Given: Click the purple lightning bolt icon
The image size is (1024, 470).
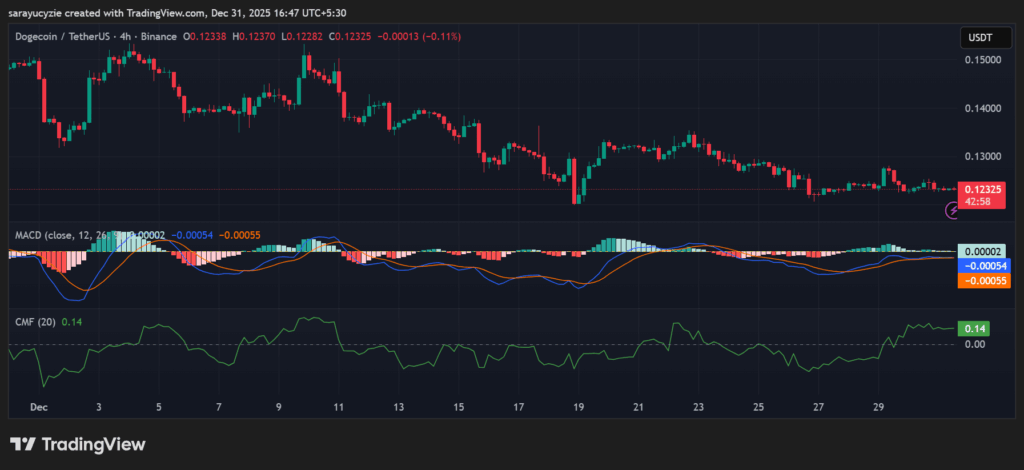Looking at the screenshot, I should tap(951, 210).
